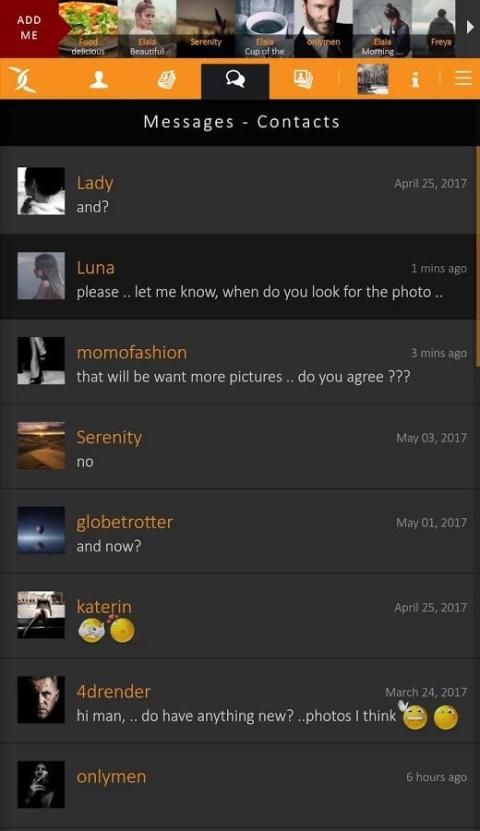
Task: Open the onlymen contact row
Action: click(238, 785)
